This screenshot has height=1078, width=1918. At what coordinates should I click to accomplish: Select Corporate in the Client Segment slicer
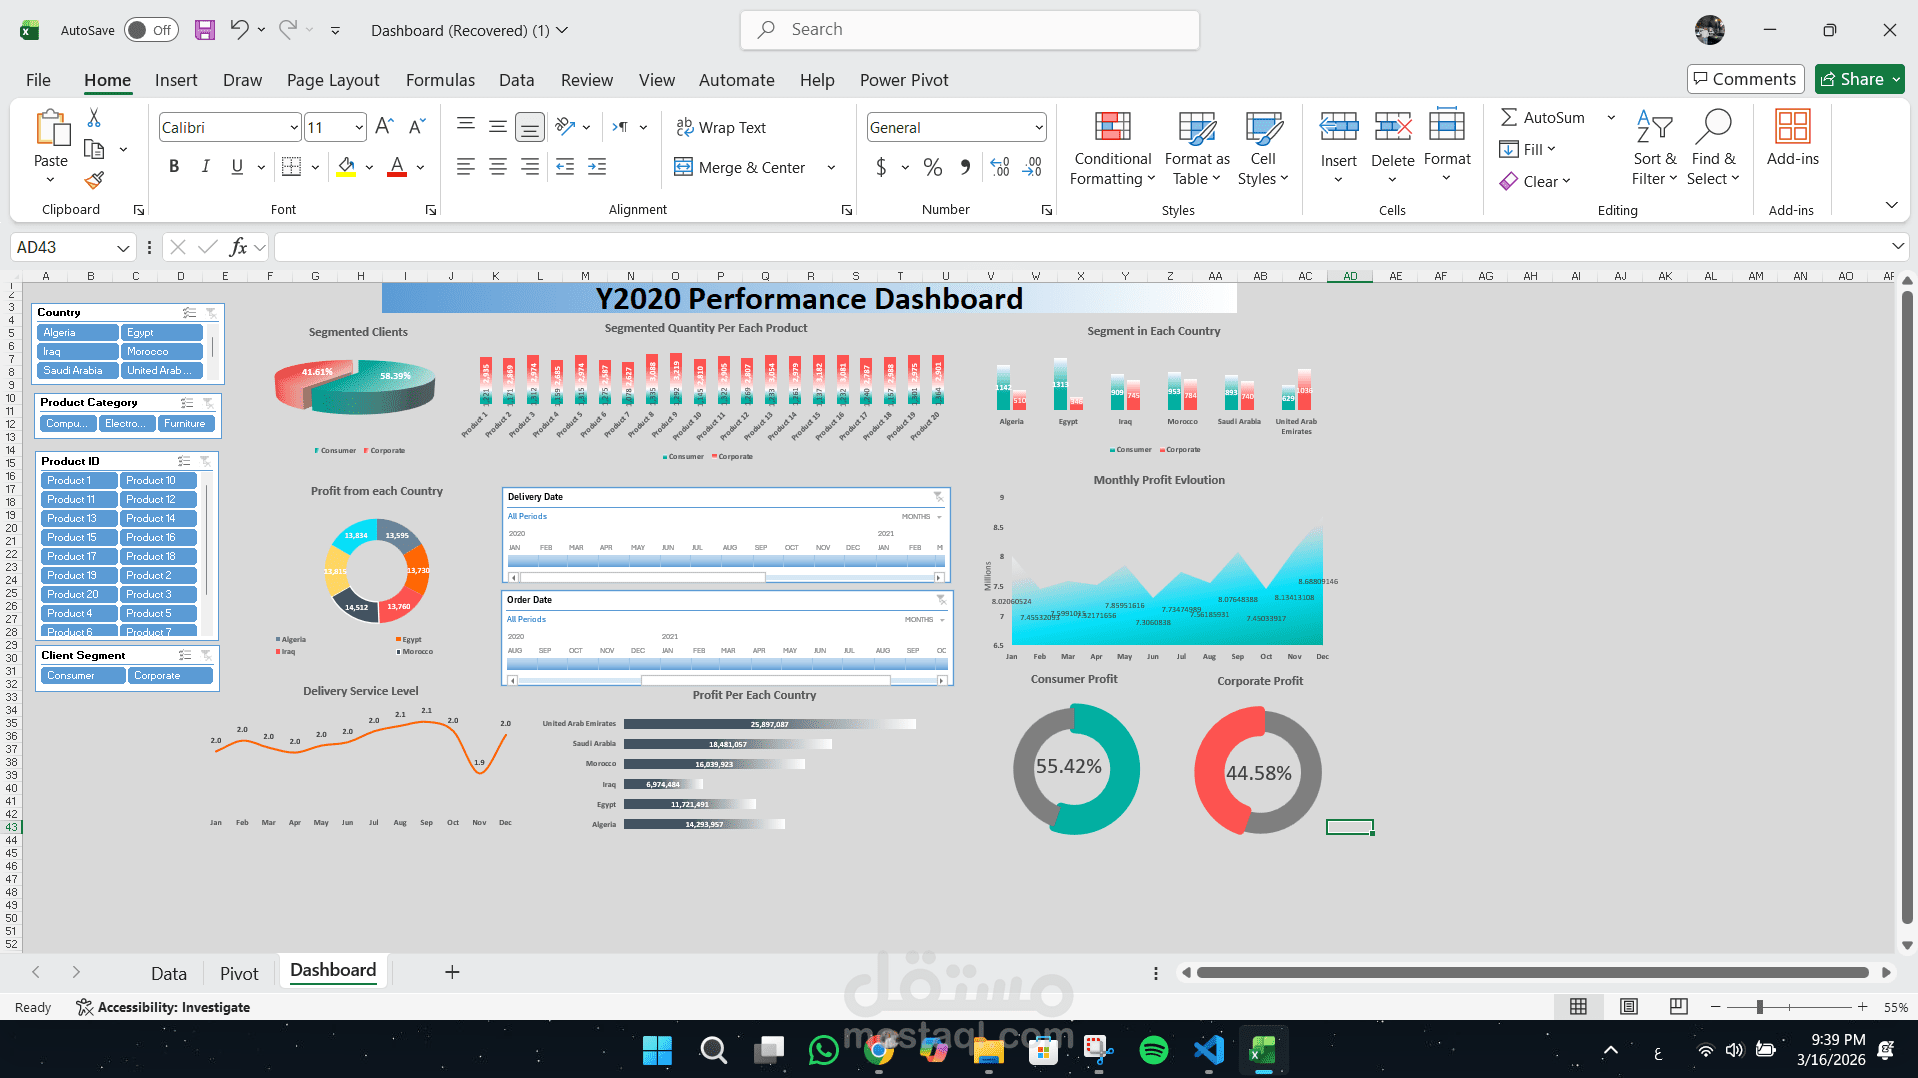coord(170,675)
